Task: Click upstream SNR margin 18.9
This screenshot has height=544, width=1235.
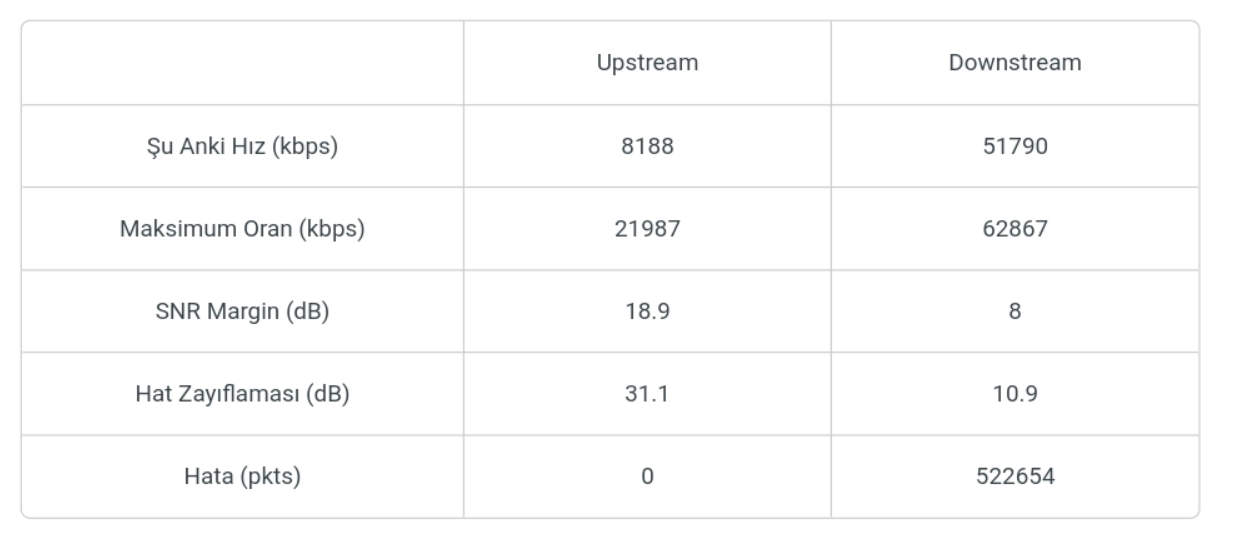Action: click(646, 311)
